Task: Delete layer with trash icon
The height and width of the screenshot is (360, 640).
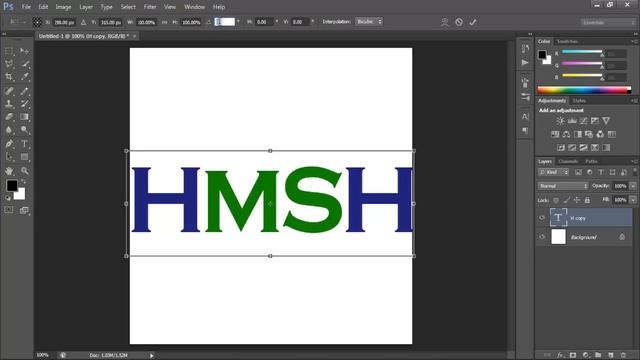Action: 623,355
